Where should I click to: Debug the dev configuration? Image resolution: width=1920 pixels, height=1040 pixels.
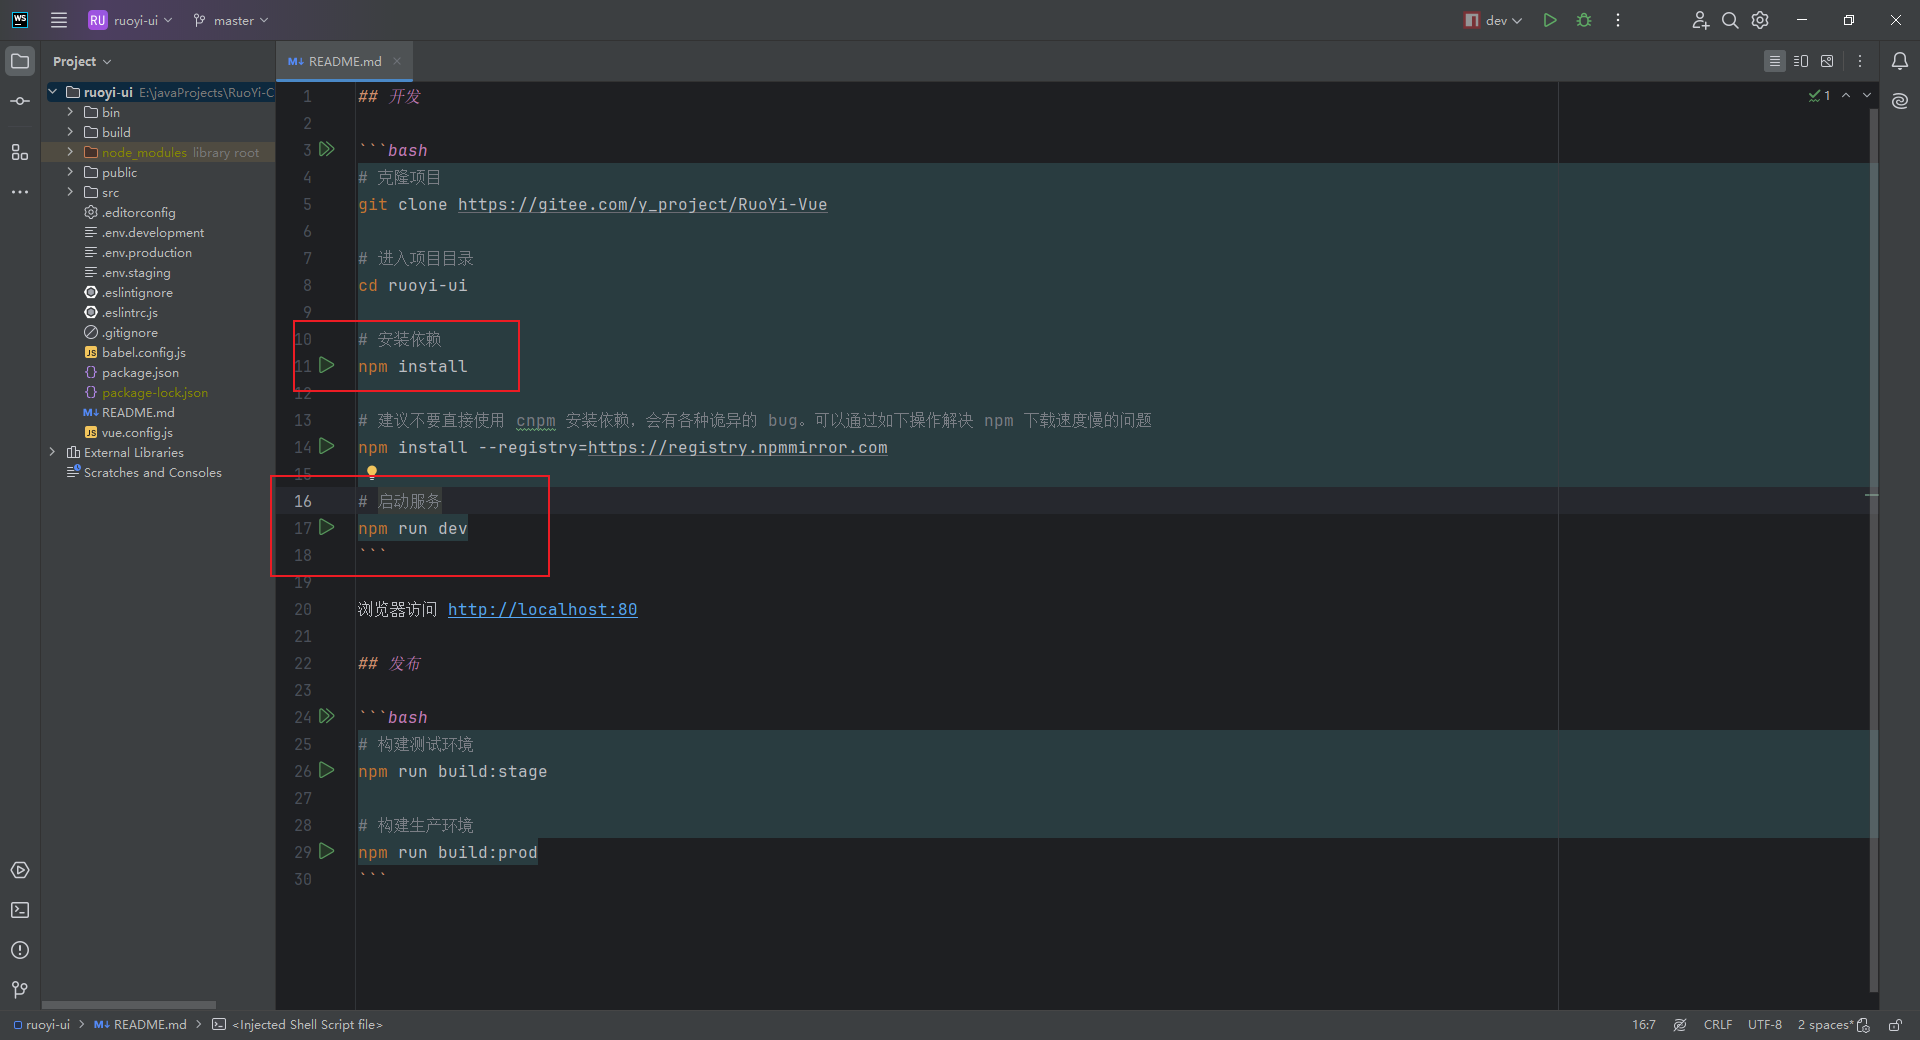tap(1584, 20)
